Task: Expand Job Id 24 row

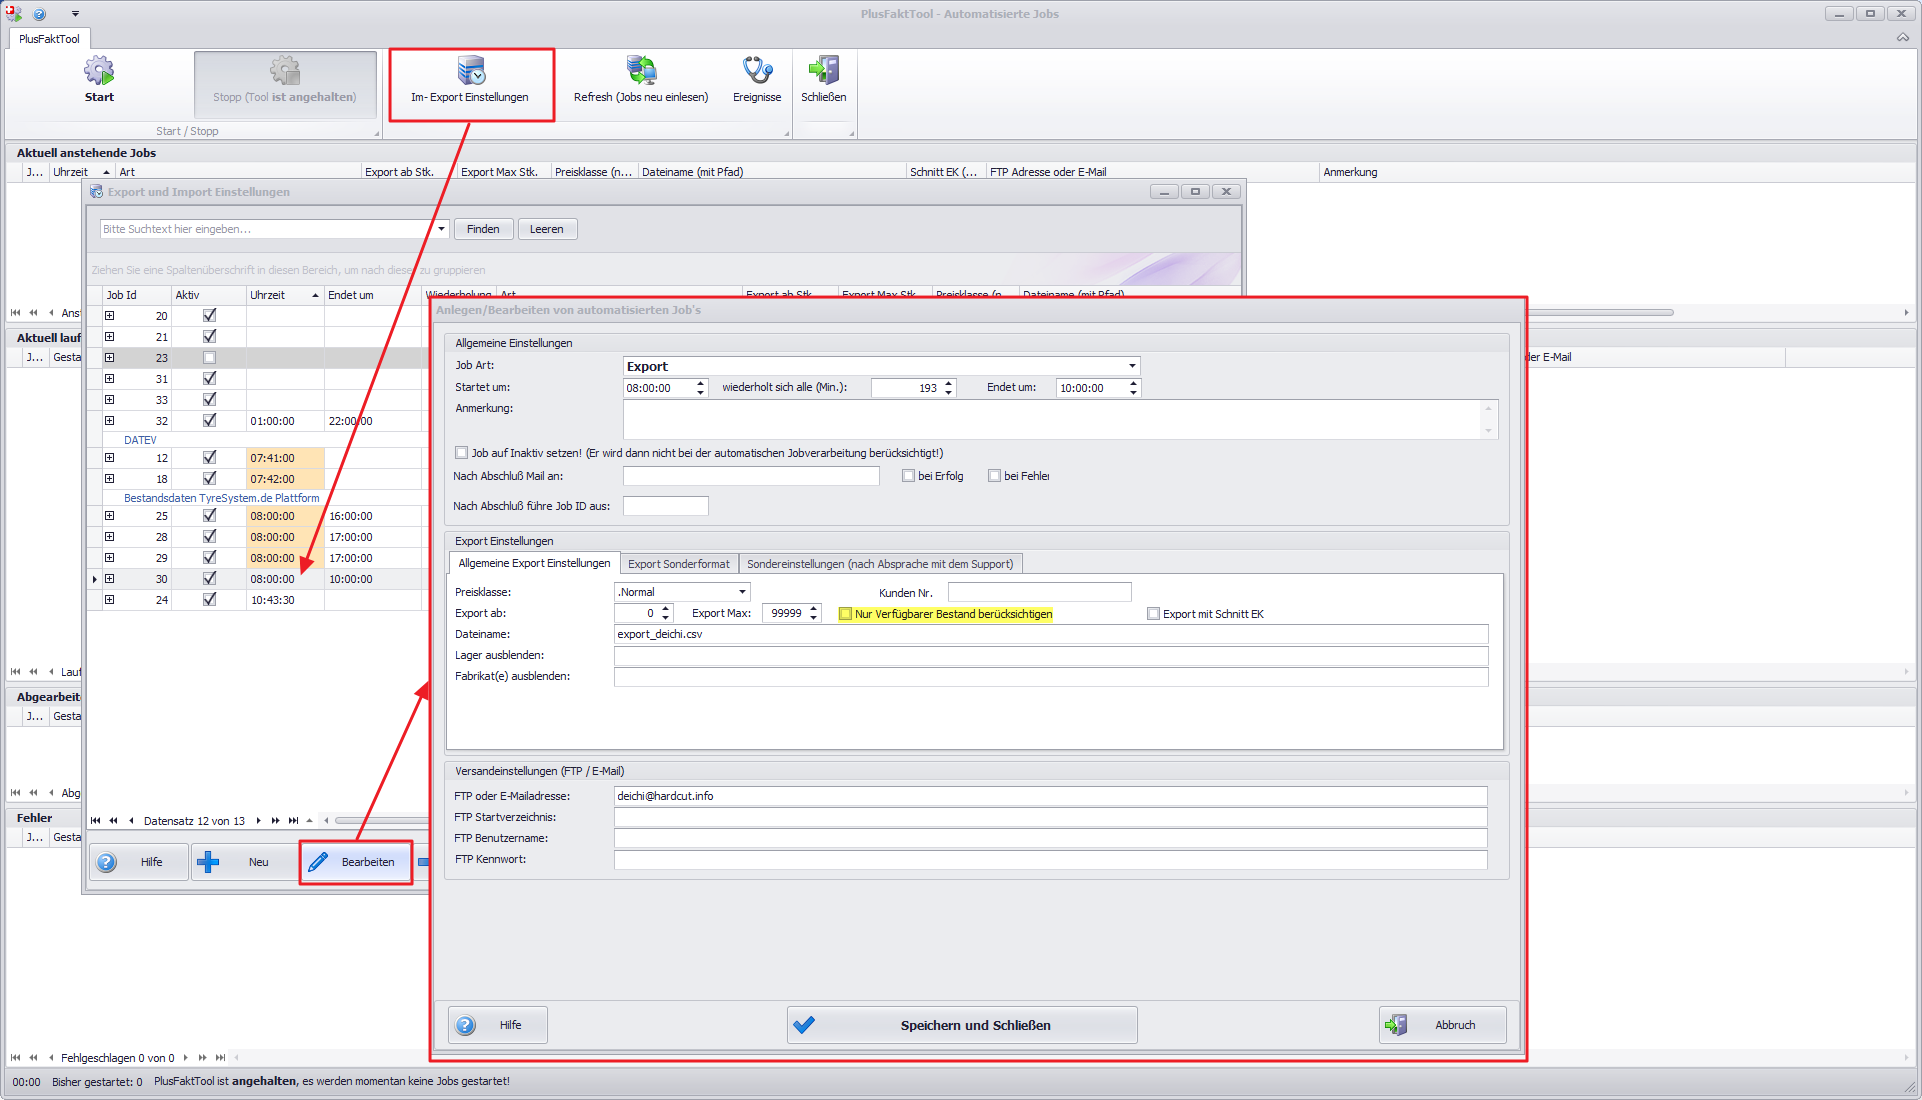Action: (x=109, y=599)
